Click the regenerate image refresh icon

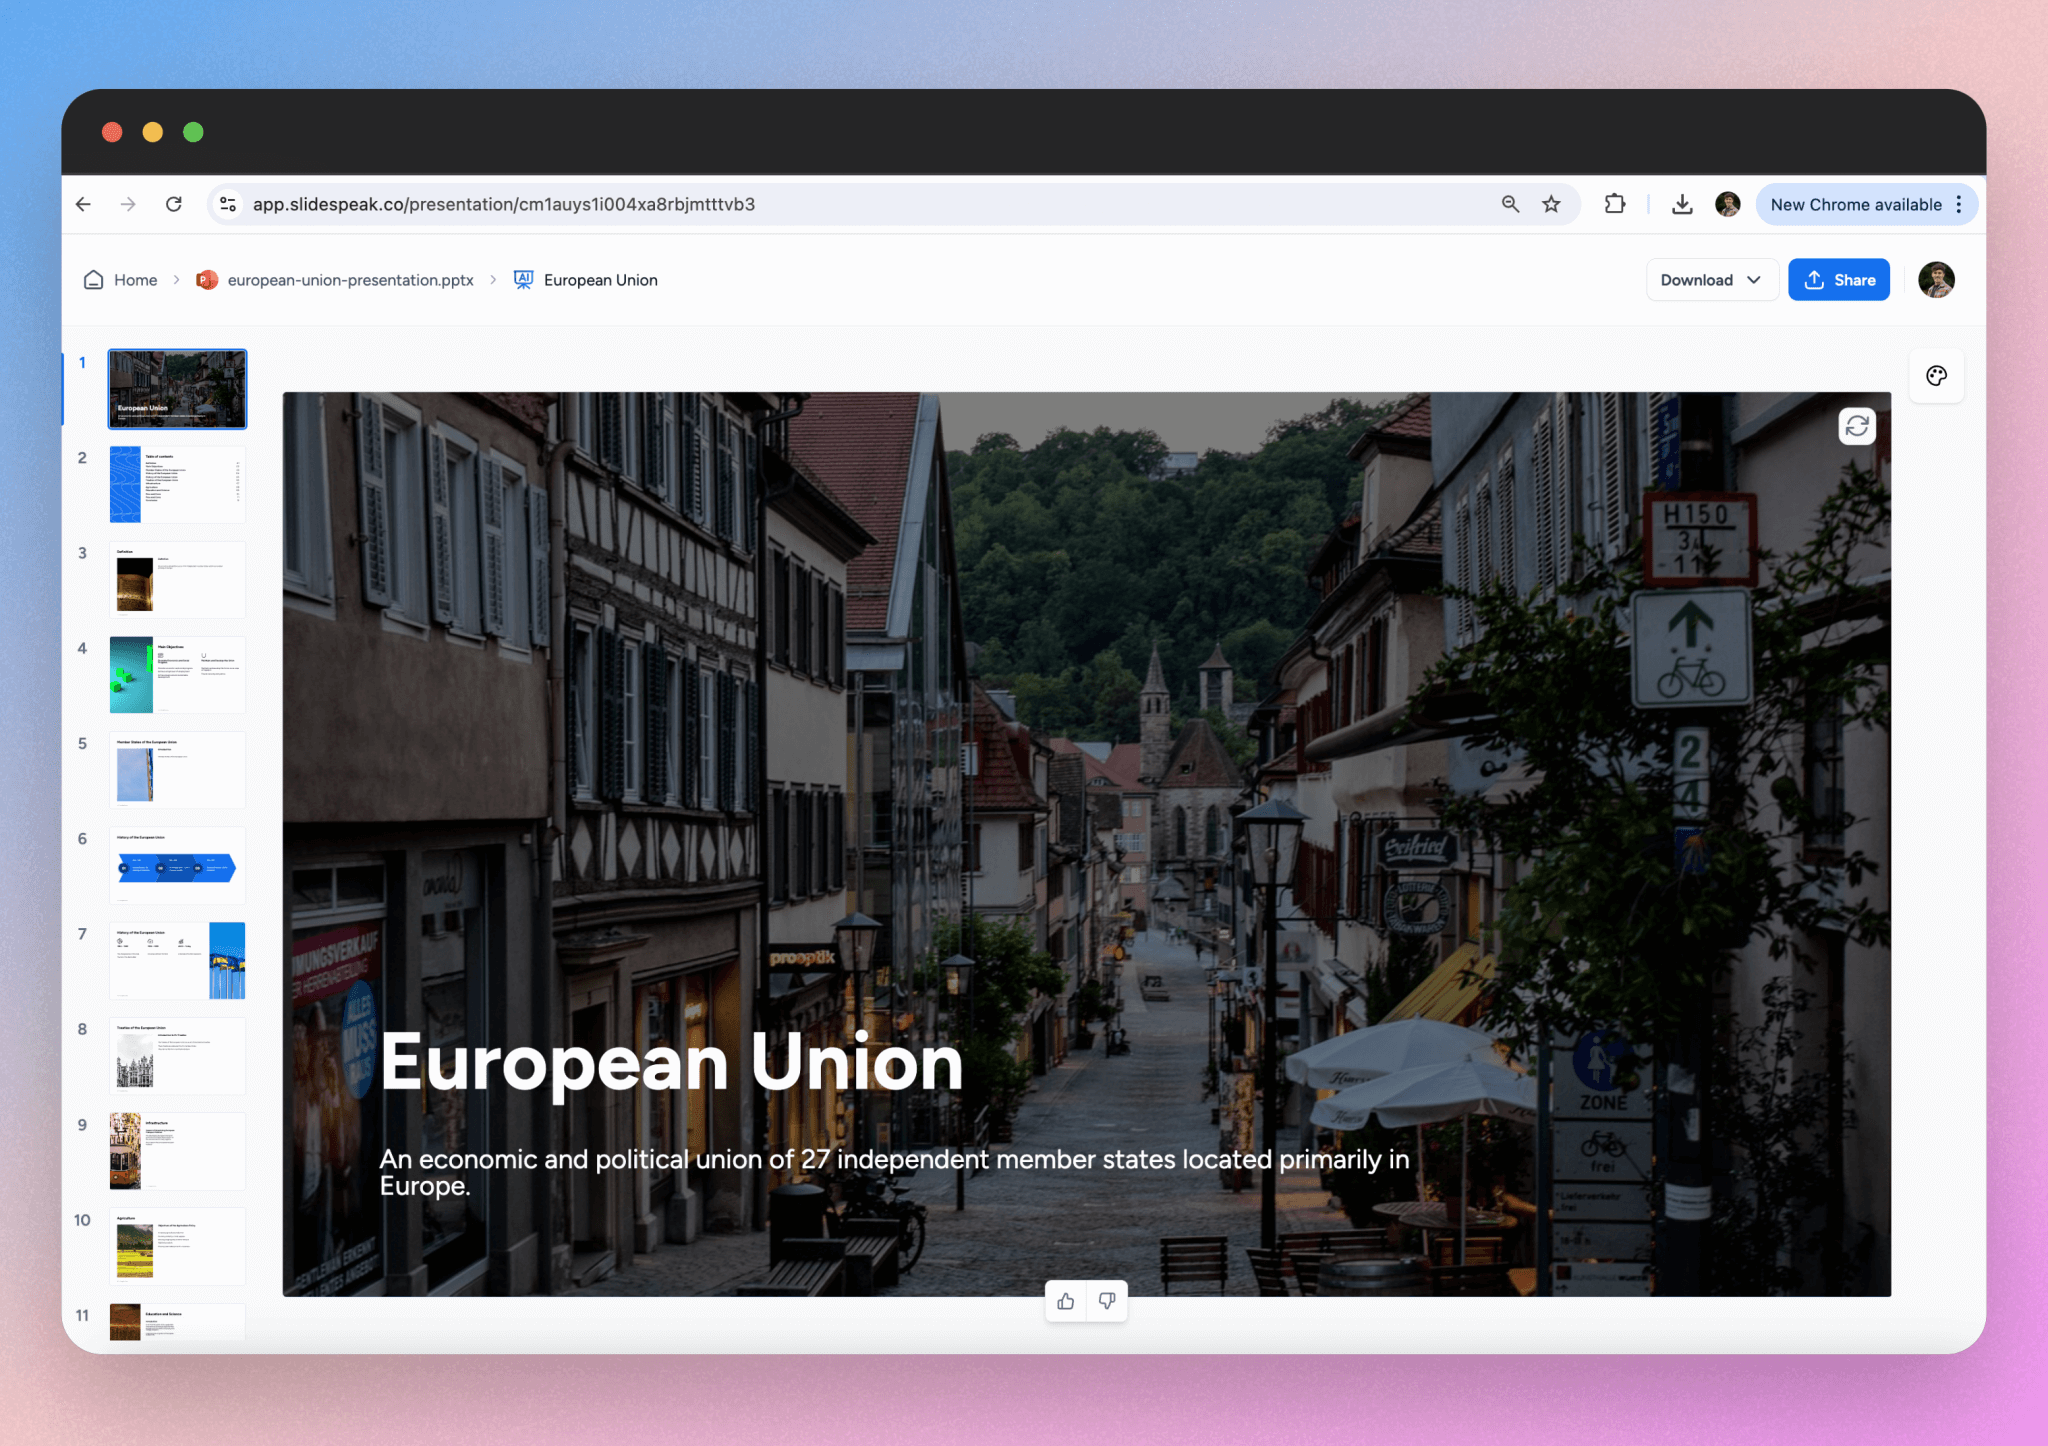tap(1857, 426)
